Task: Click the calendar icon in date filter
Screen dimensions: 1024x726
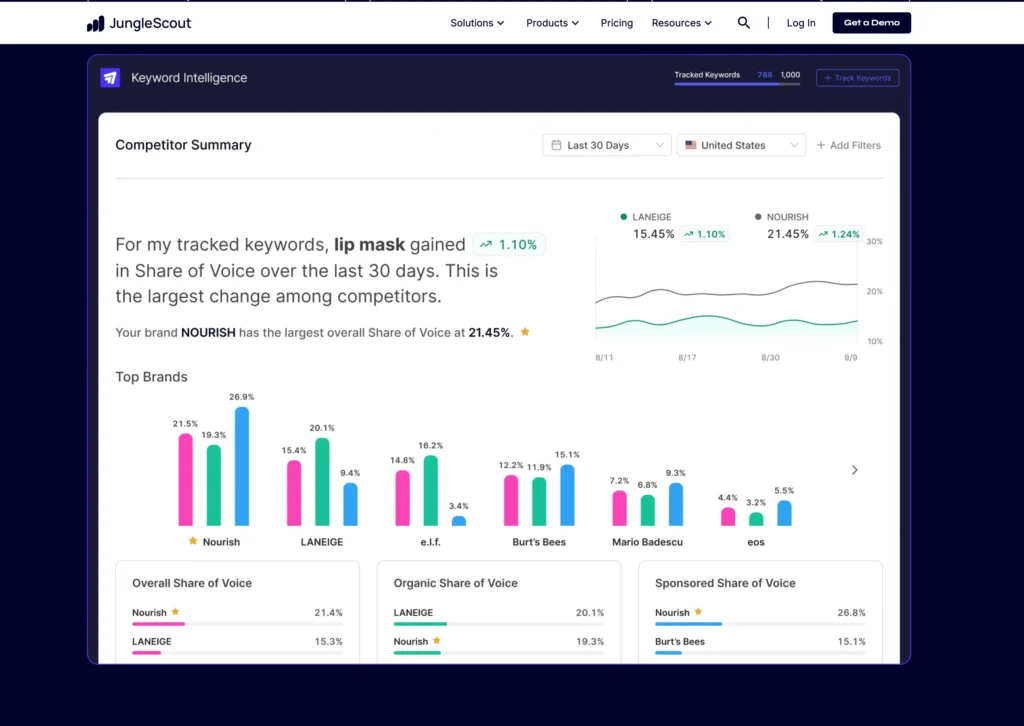Action: click(x=556, y=145)
